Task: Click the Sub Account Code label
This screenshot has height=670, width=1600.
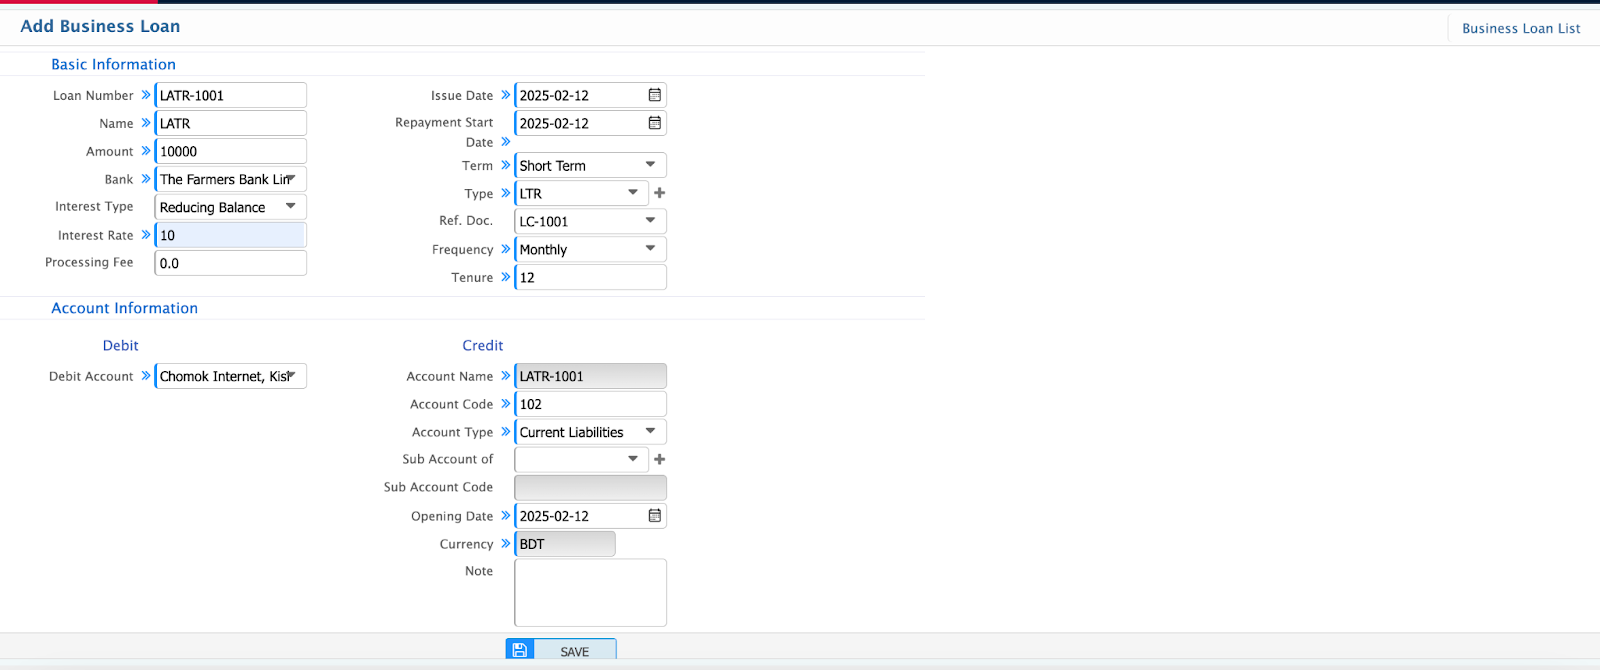Action: [x=438, y=487]
